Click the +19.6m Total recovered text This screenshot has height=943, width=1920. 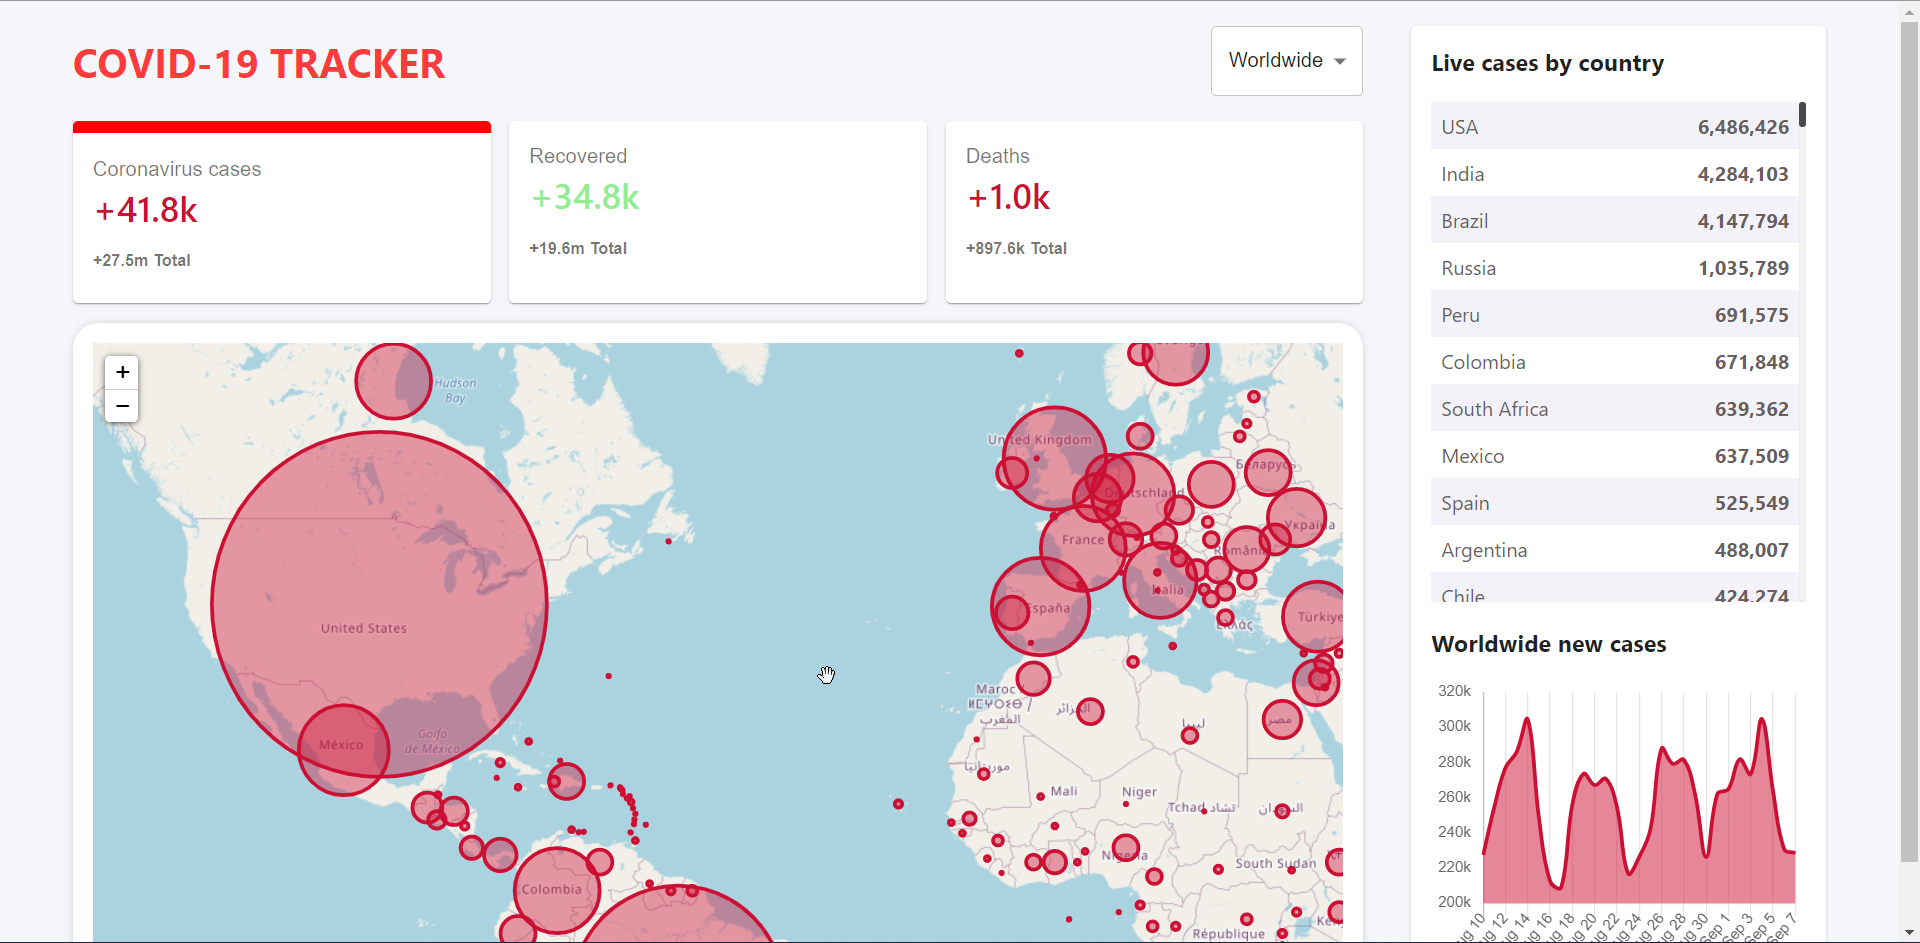click(578, 248)
